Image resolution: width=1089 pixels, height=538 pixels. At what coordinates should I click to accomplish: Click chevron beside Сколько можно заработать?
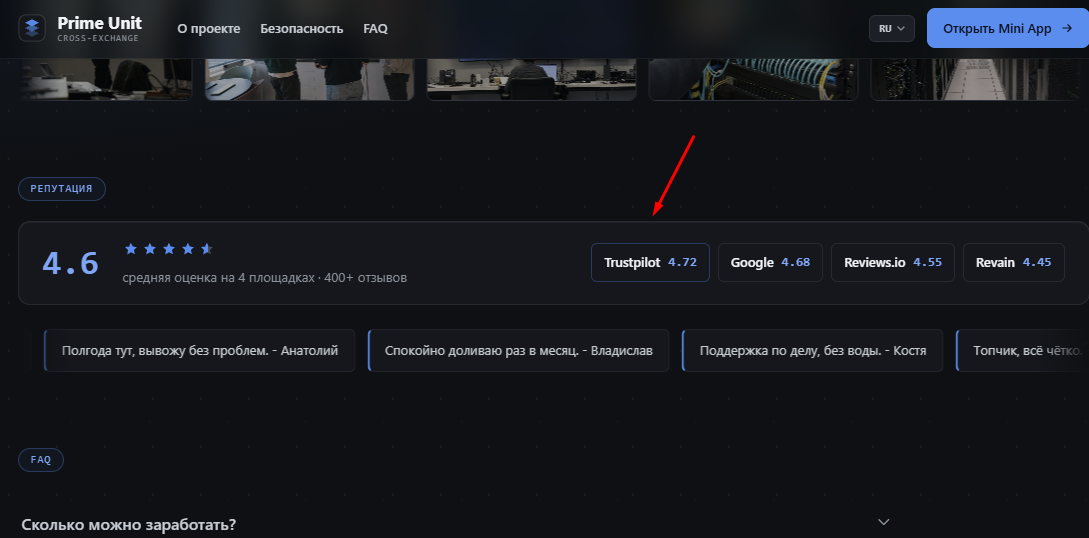[883, 521]
